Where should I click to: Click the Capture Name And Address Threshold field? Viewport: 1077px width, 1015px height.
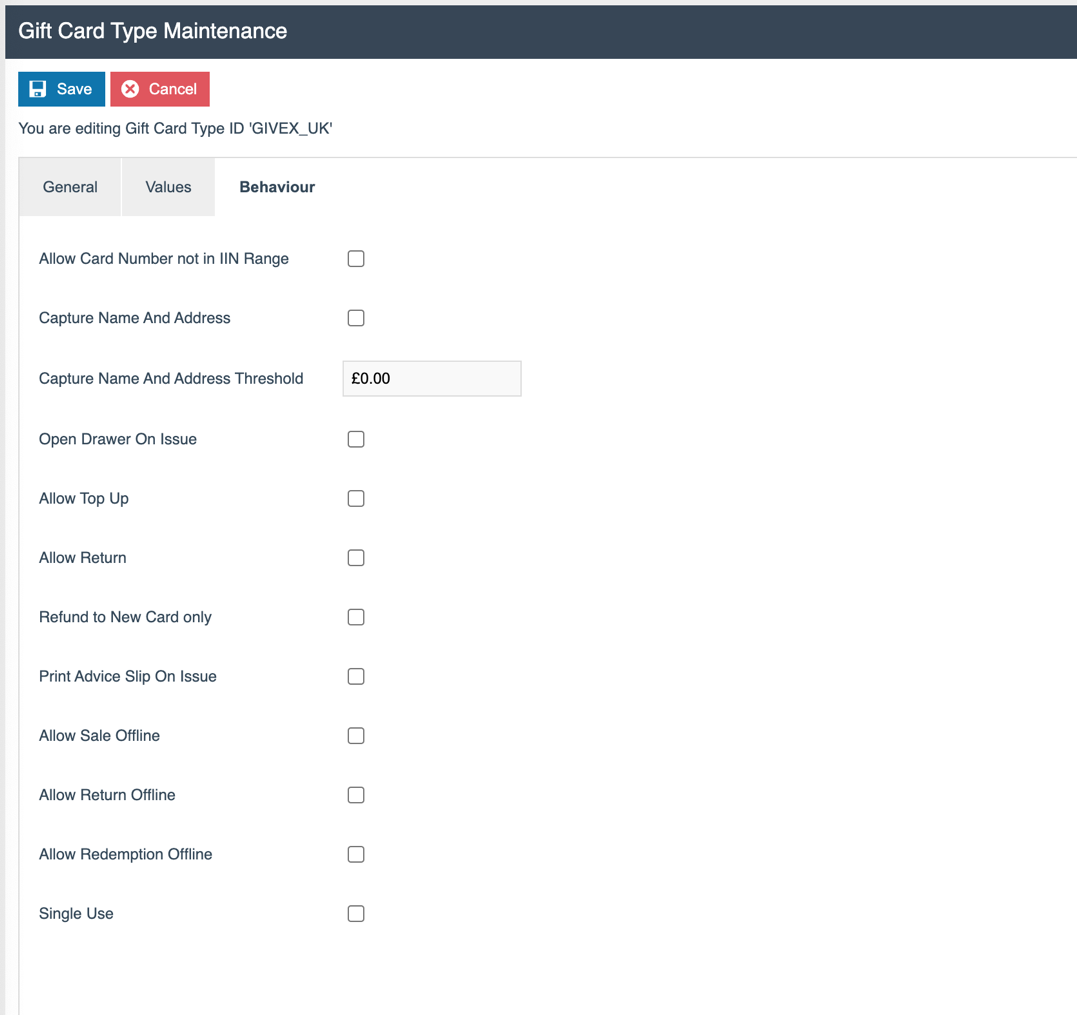tap(431, 378)
